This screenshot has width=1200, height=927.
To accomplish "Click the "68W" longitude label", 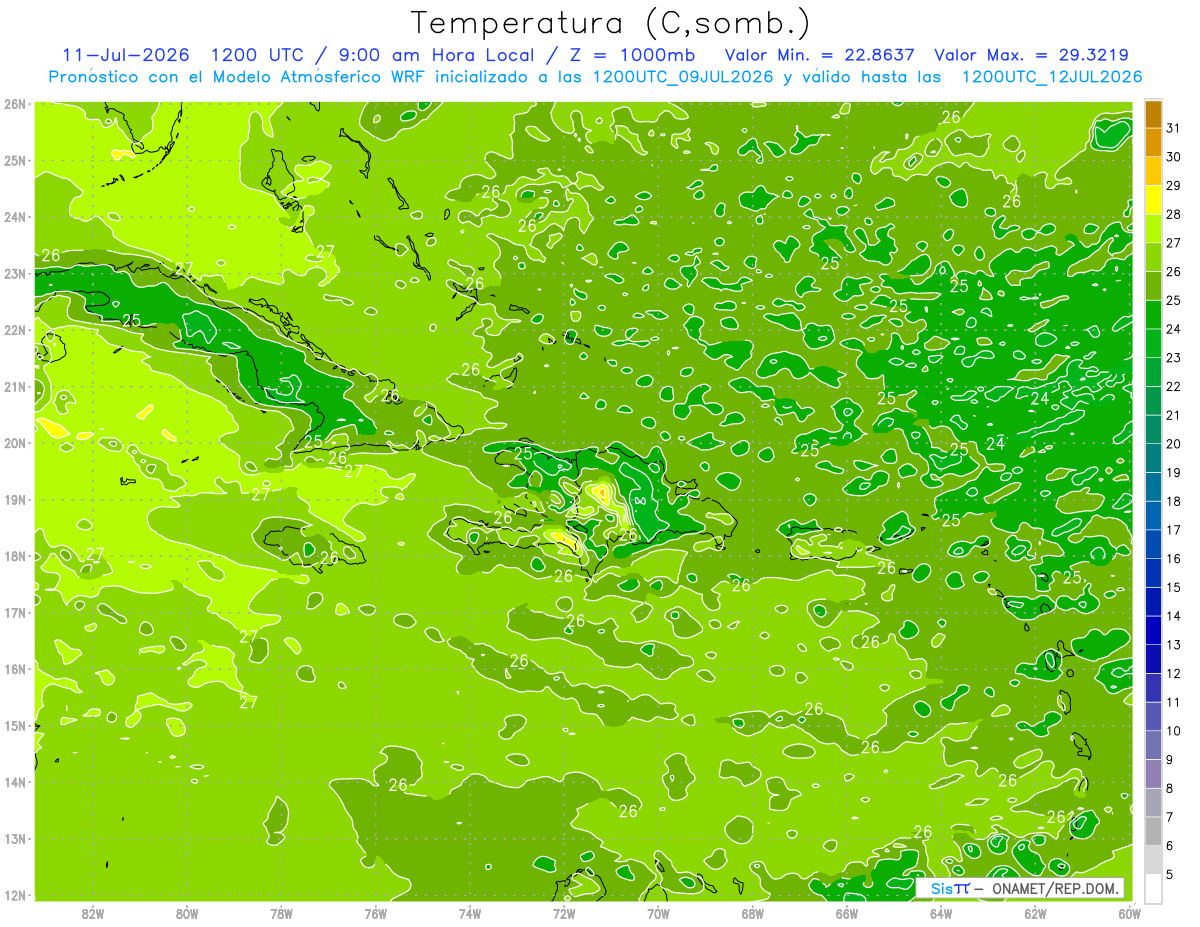I will [753, 913].
